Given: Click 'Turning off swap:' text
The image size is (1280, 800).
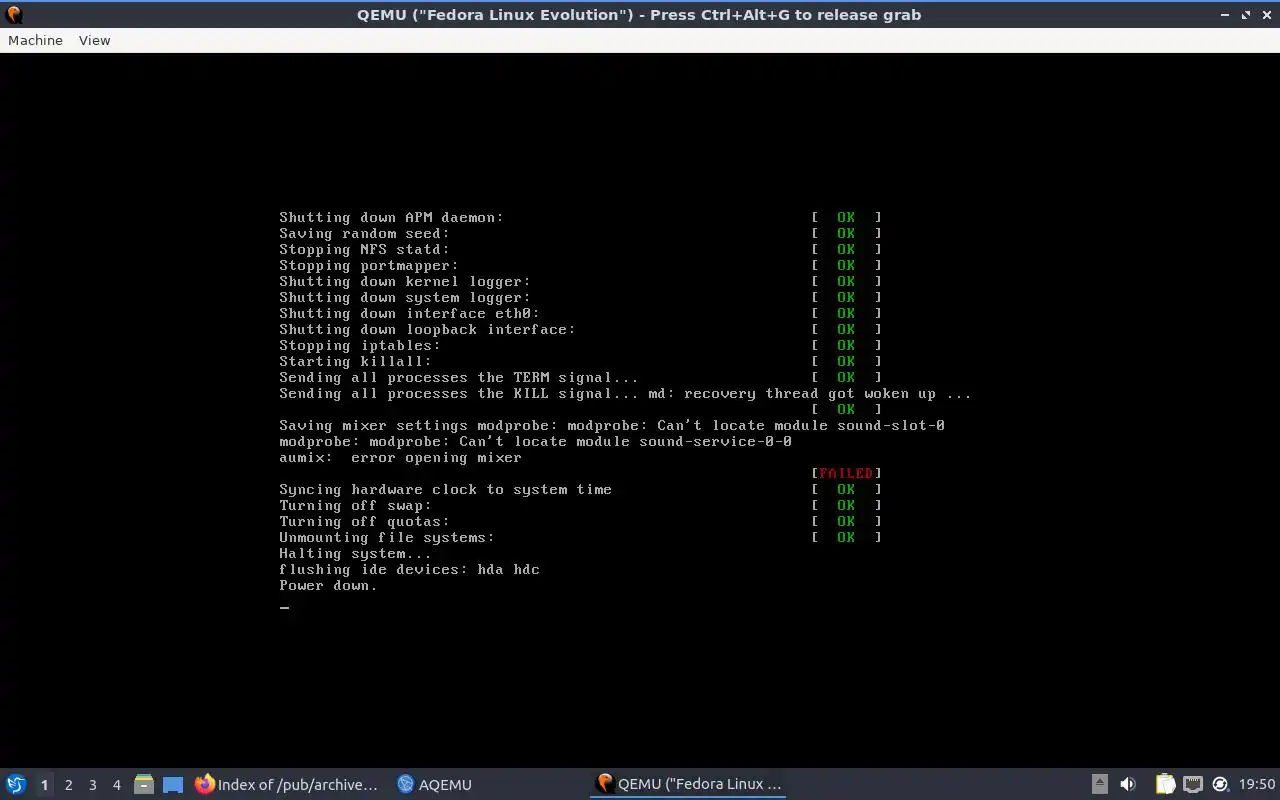Looking at the screenshot, I should (x=355, y=505).
